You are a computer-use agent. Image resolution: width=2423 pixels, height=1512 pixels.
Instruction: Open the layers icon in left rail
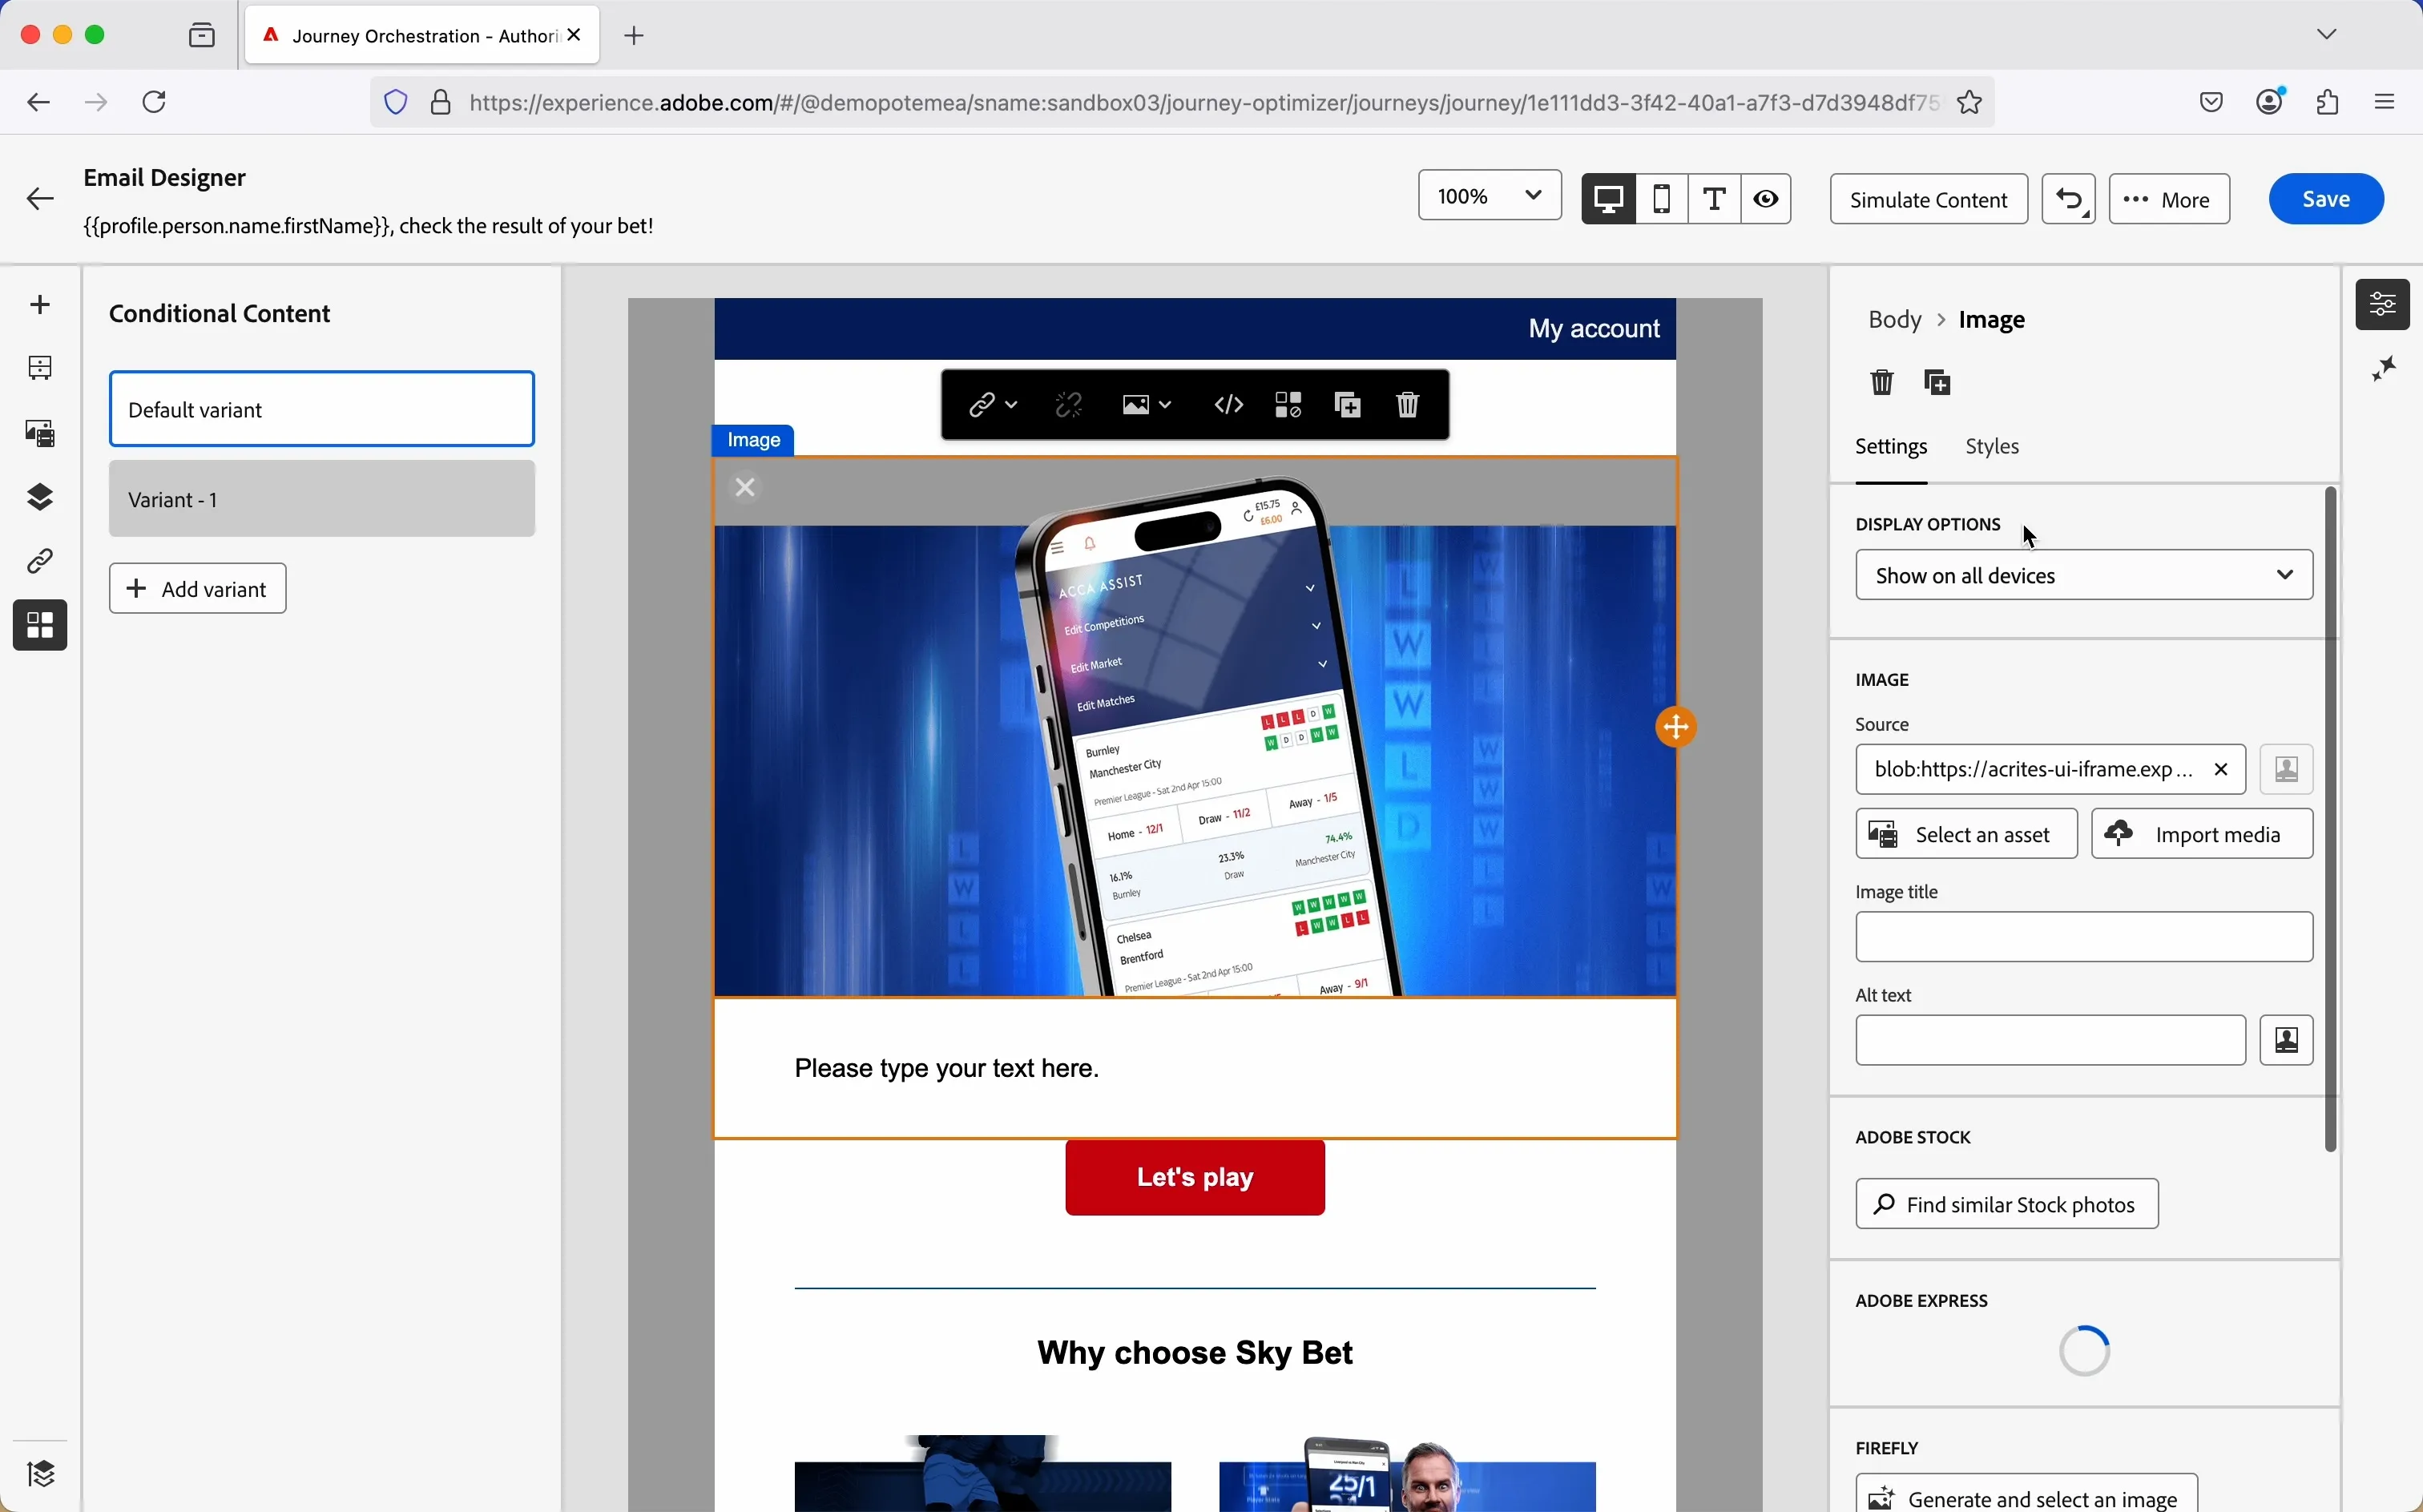(x=40, y=497)
